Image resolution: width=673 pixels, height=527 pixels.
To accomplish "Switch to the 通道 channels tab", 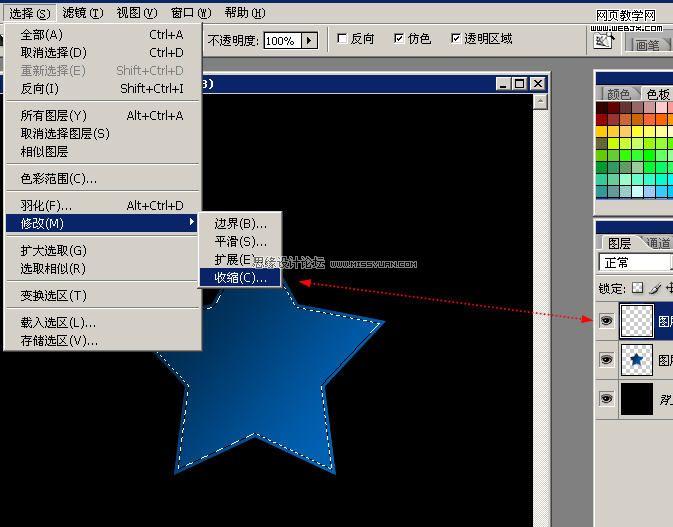I will pos(658,243).
